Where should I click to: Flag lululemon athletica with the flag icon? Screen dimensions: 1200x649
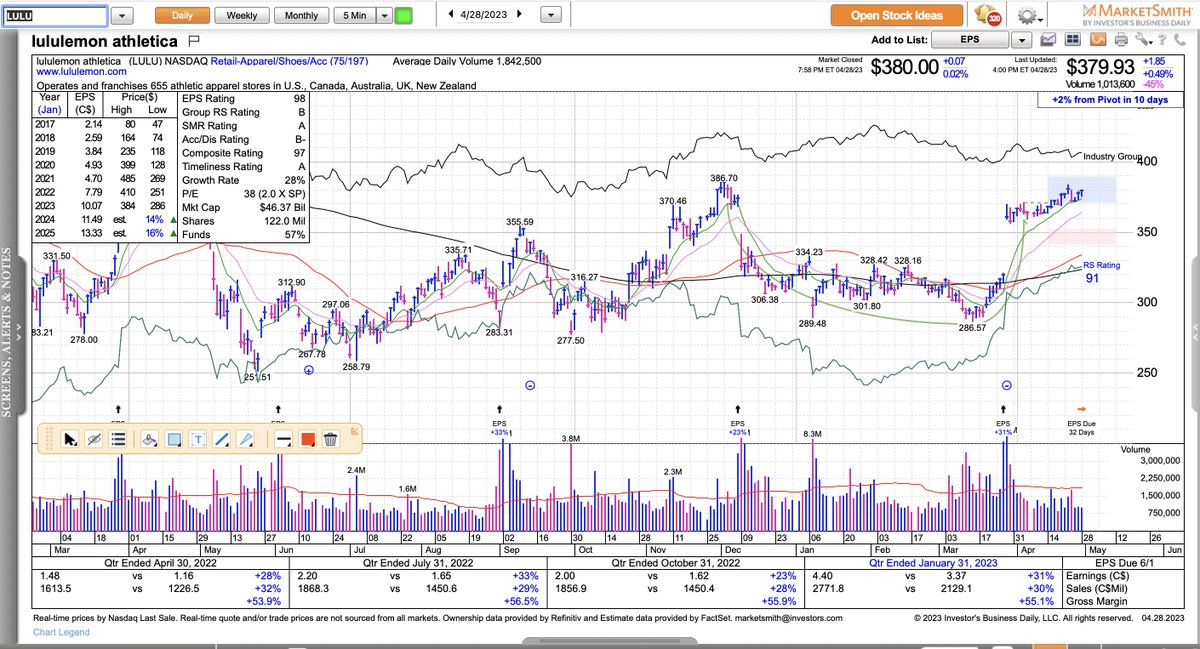194,41
